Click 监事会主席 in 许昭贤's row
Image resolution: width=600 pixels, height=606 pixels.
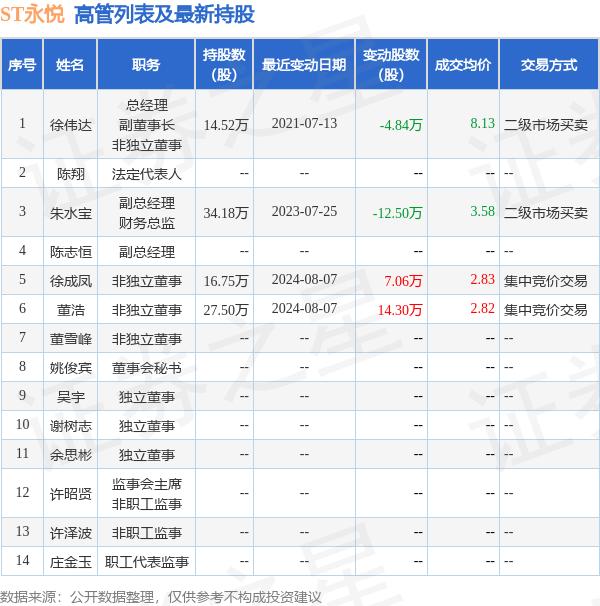click(x=147, y=484)
